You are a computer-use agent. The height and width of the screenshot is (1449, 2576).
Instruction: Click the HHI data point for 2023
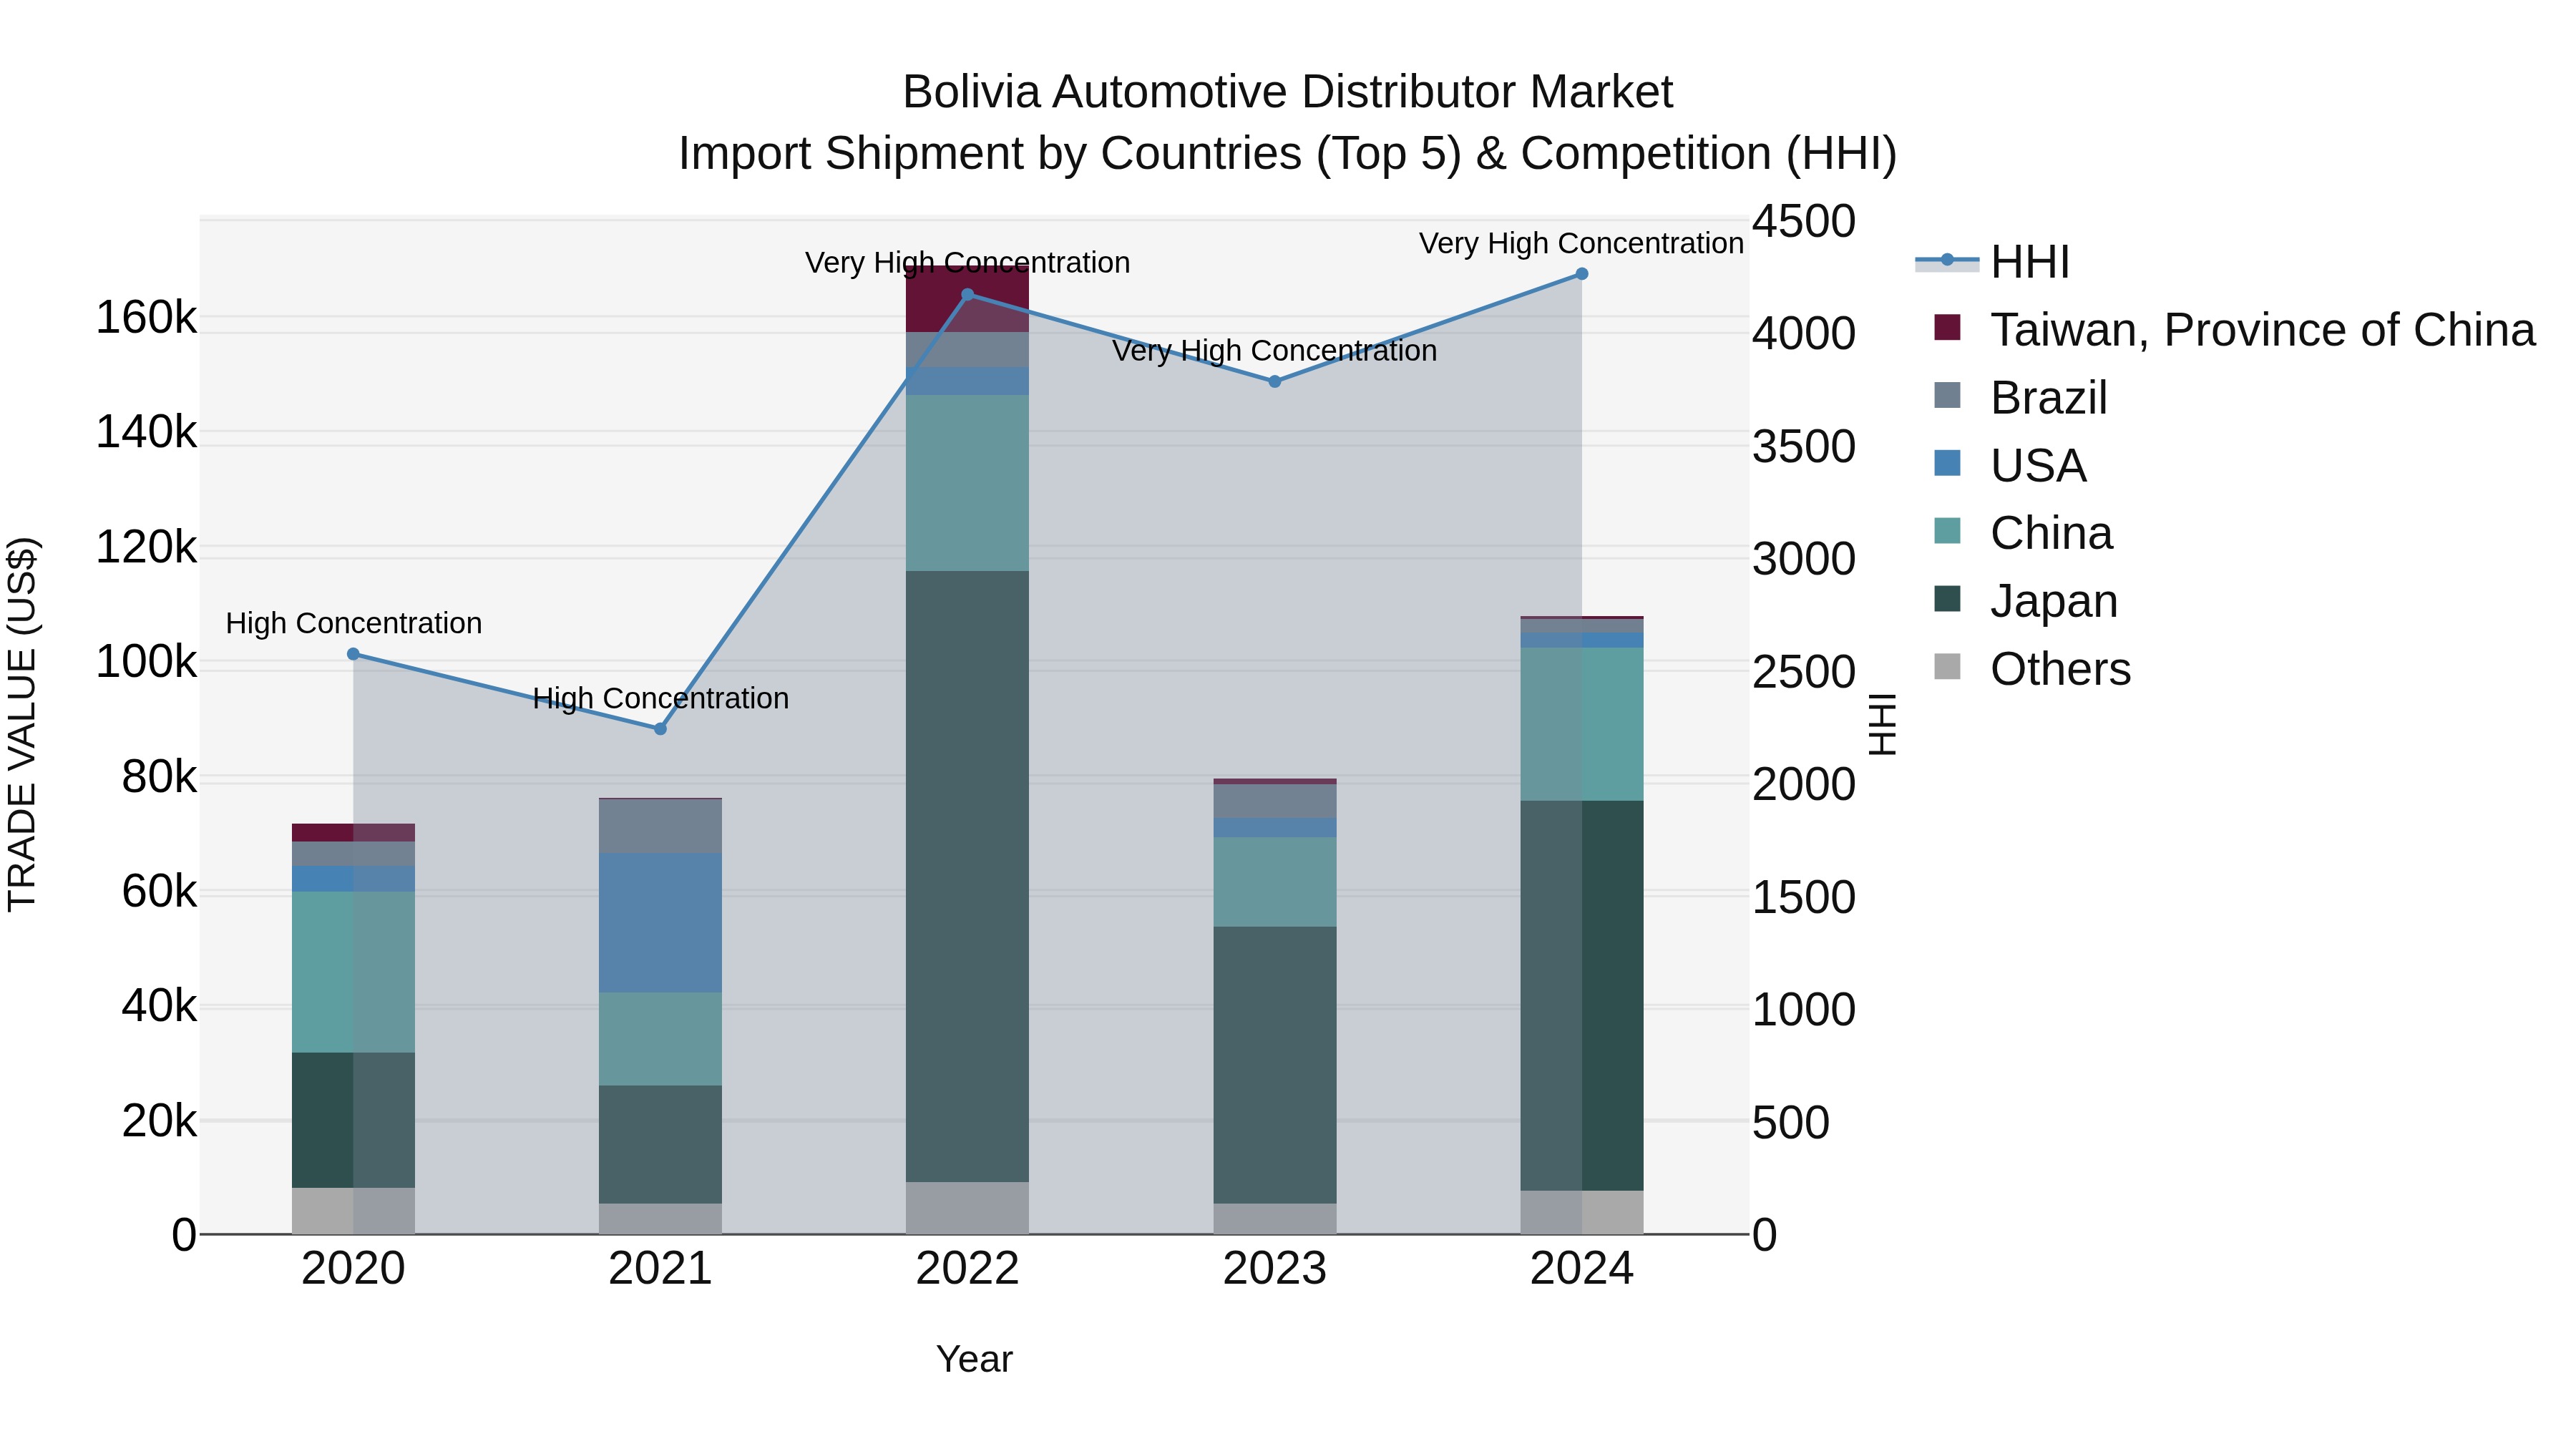pyautogui.click(x=1274, y=382)
